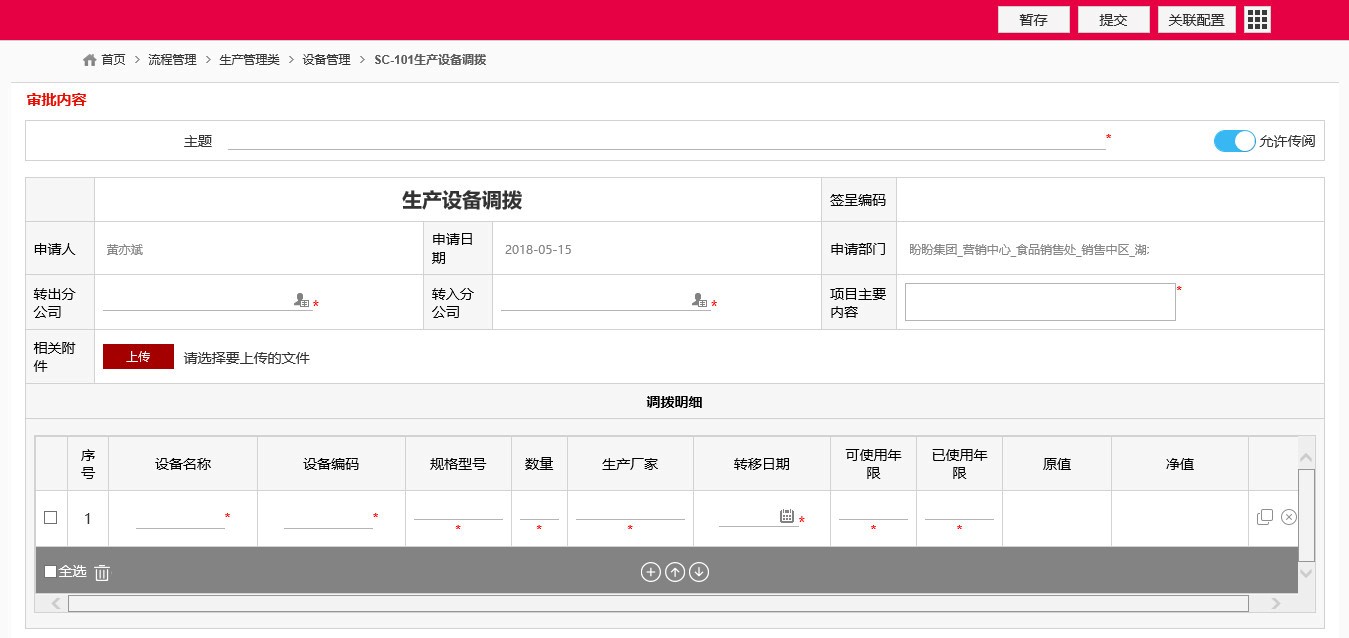Click the table's horizontal scroll right arrow
Viewport: 1349px width, 638px height.
1275,603
